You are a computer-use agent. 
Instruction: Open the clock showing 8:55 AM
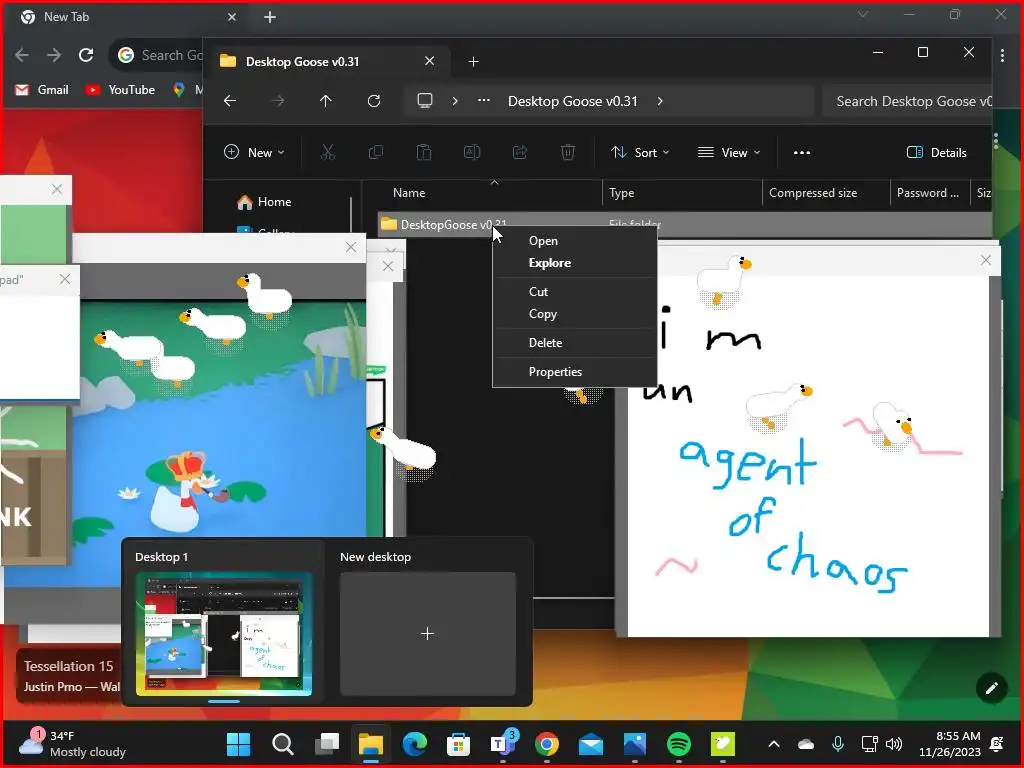tap(950, 744)
